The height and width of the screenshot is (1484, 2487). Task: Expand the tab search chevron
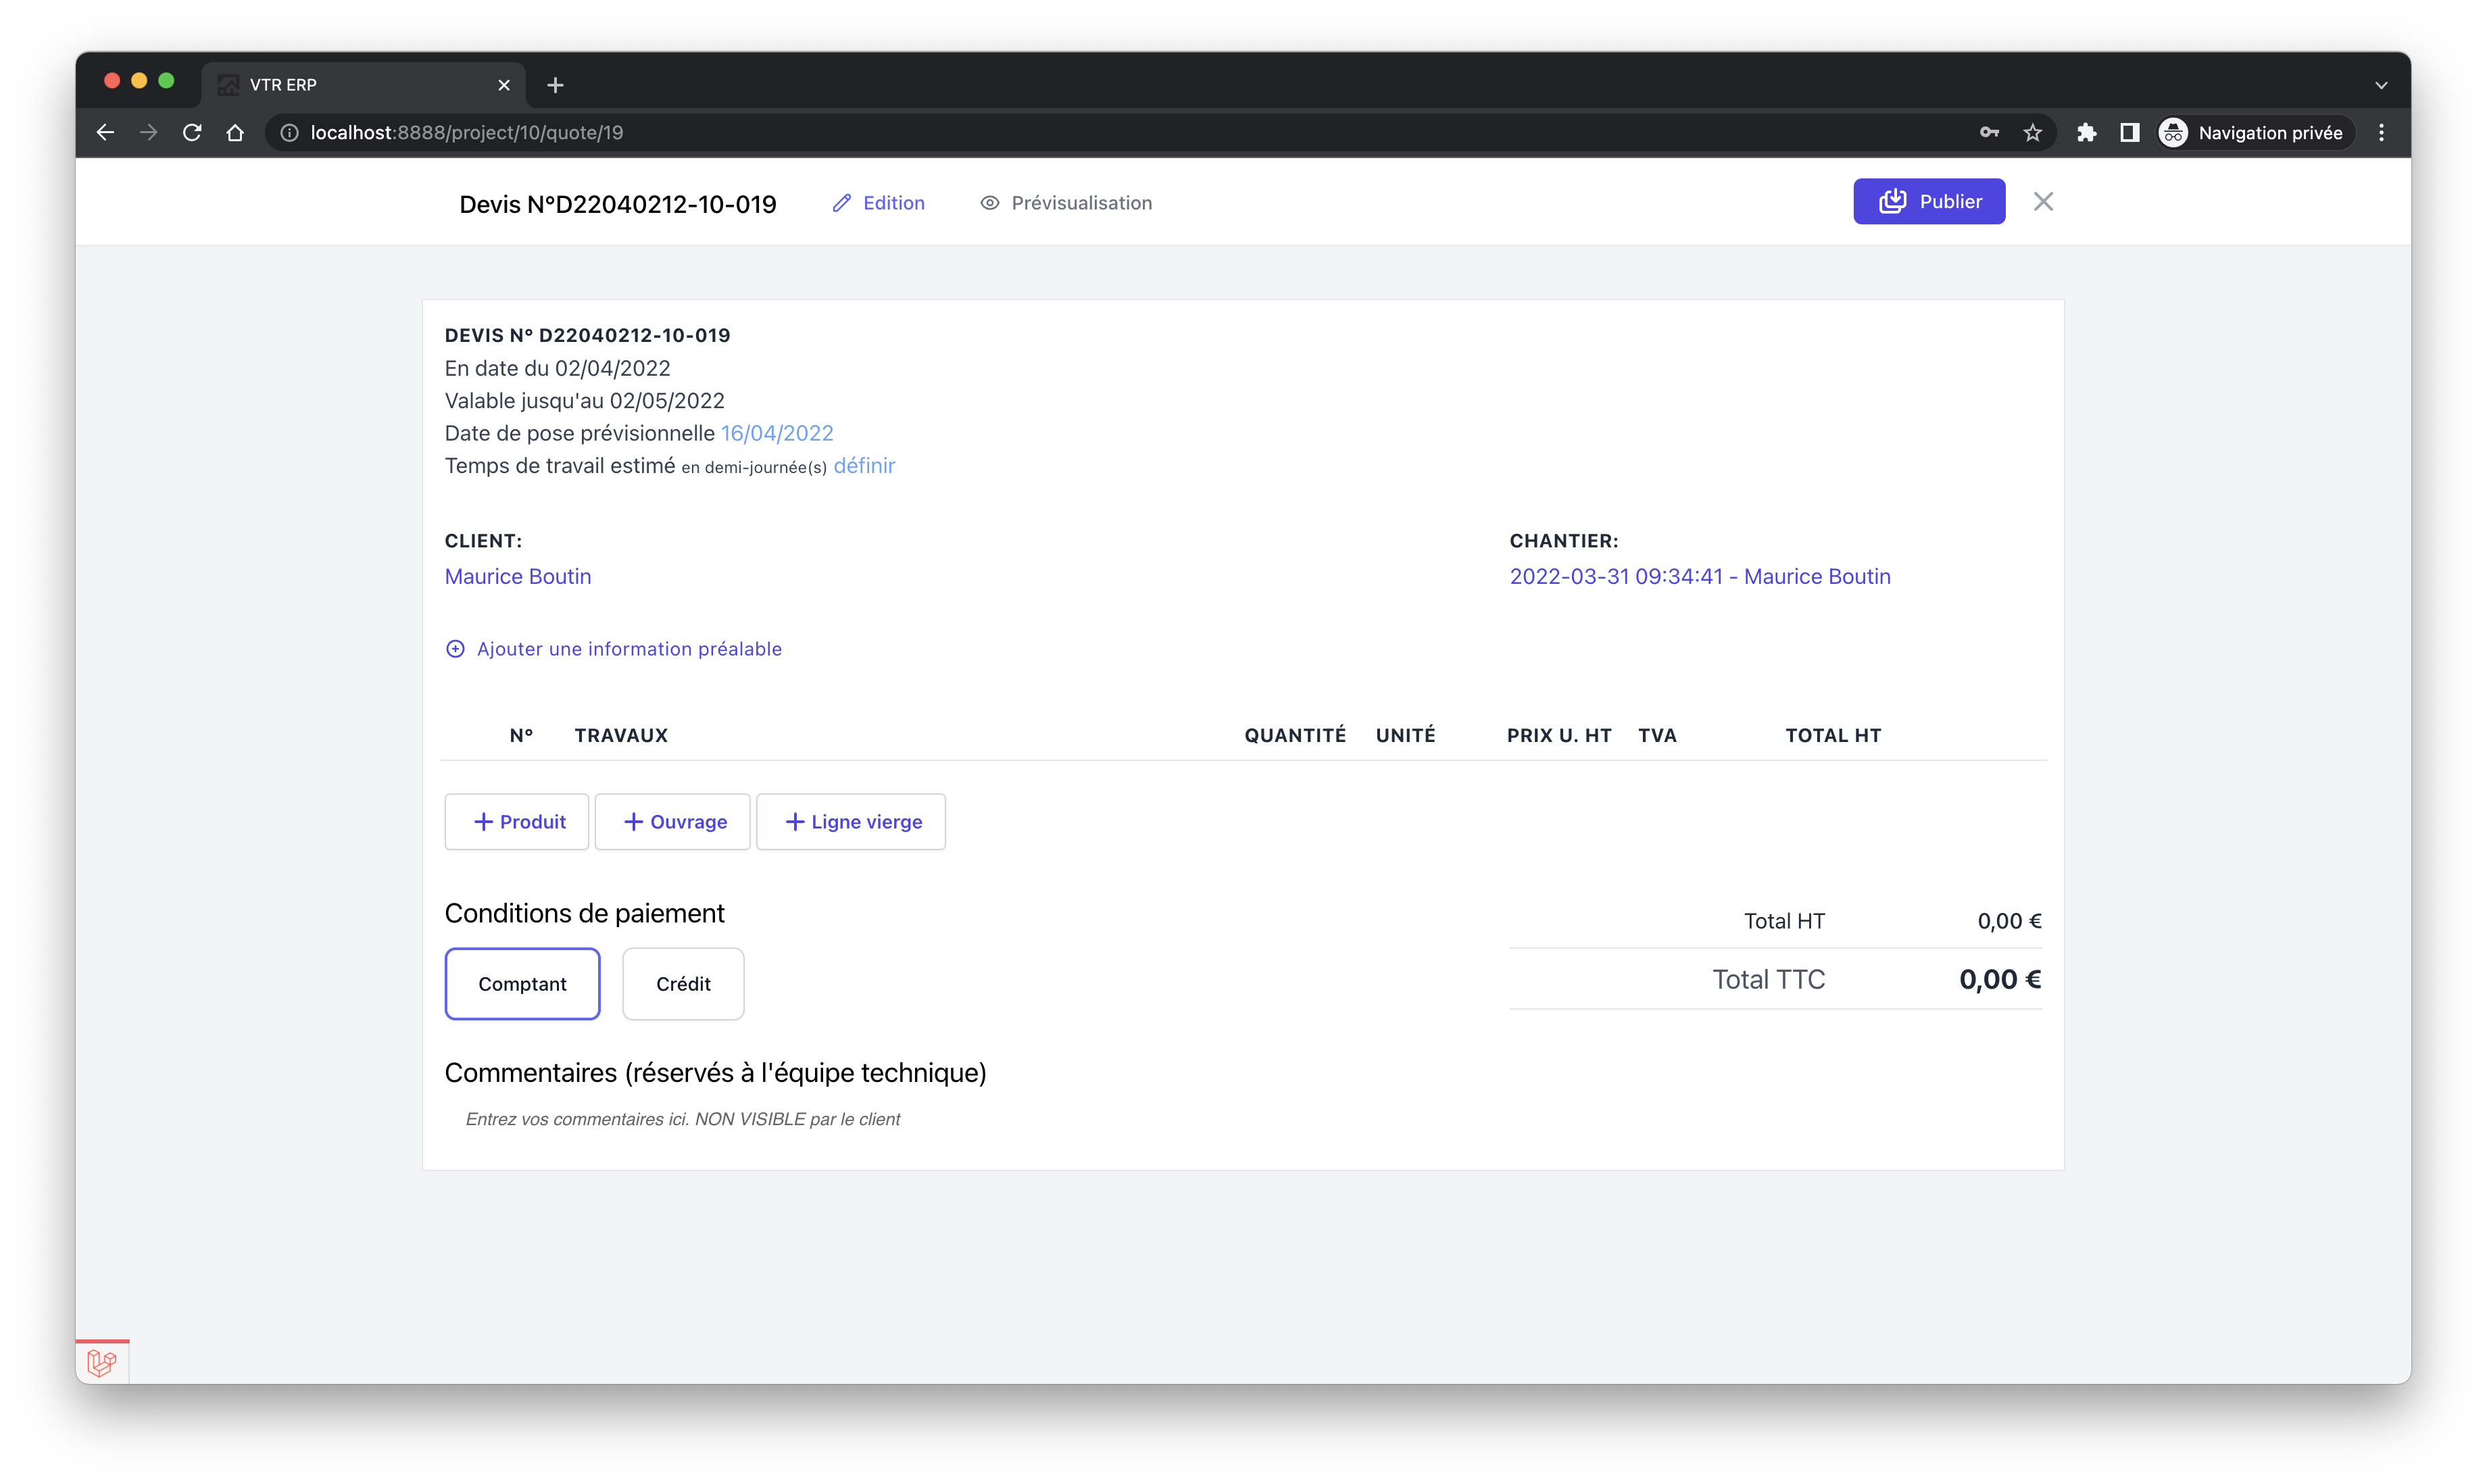click(2381, 85)
